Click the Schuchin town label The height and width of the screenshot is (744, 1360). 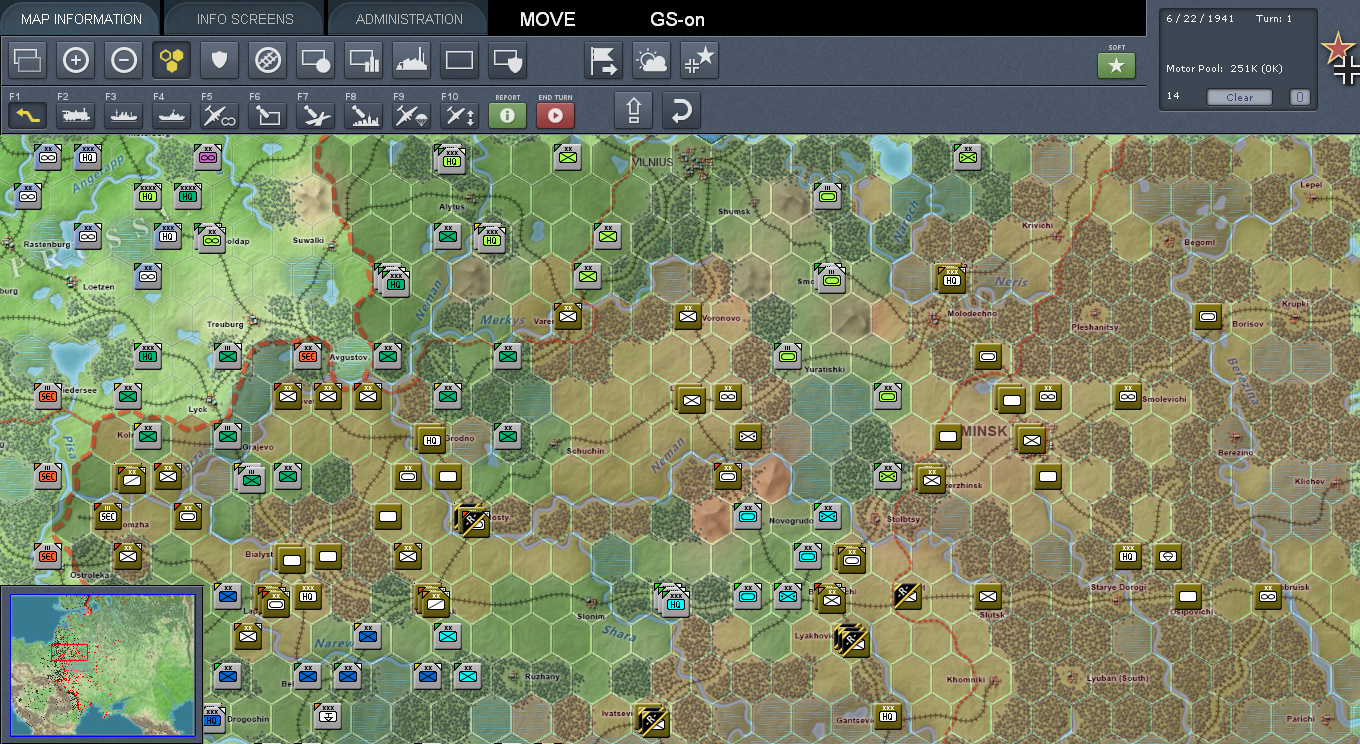coord(586,451)
